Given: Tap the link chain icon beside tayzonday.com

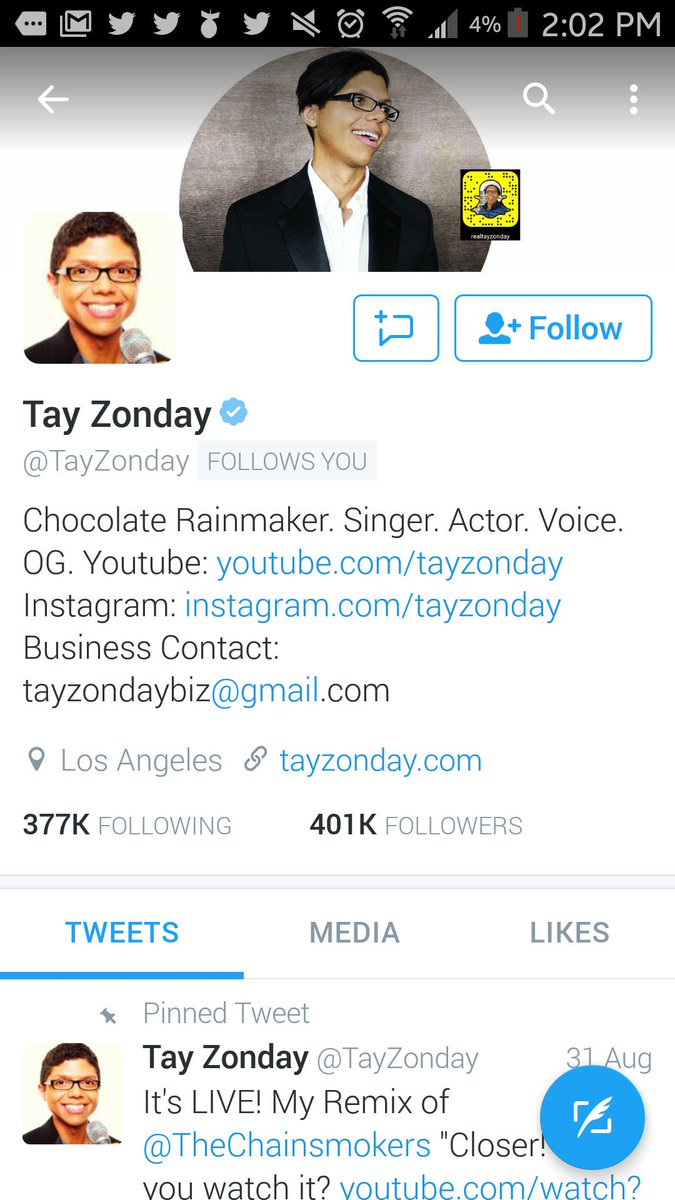Looking at the screenshot, I should 255,760.
